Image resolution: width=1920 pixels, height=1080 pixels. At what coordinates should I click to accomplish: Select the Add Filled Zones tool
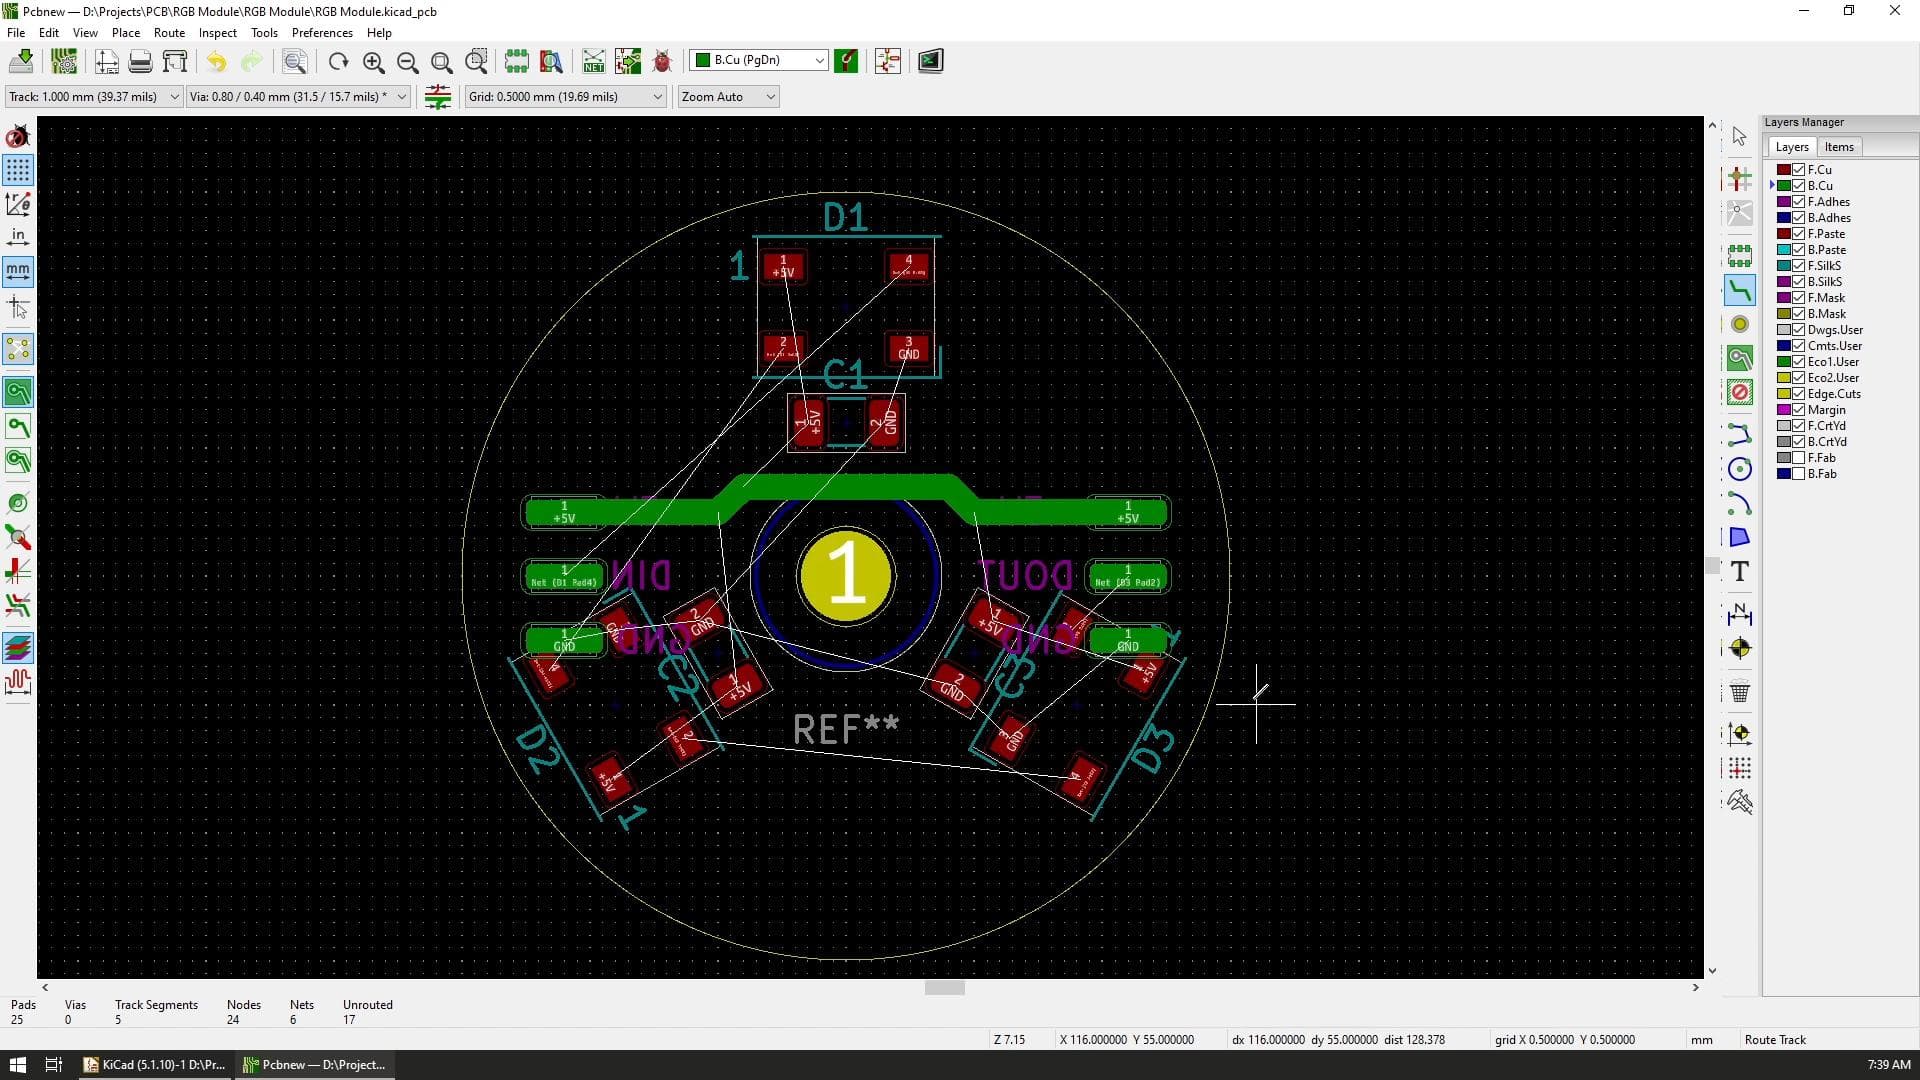click(x=1740, y=358)
